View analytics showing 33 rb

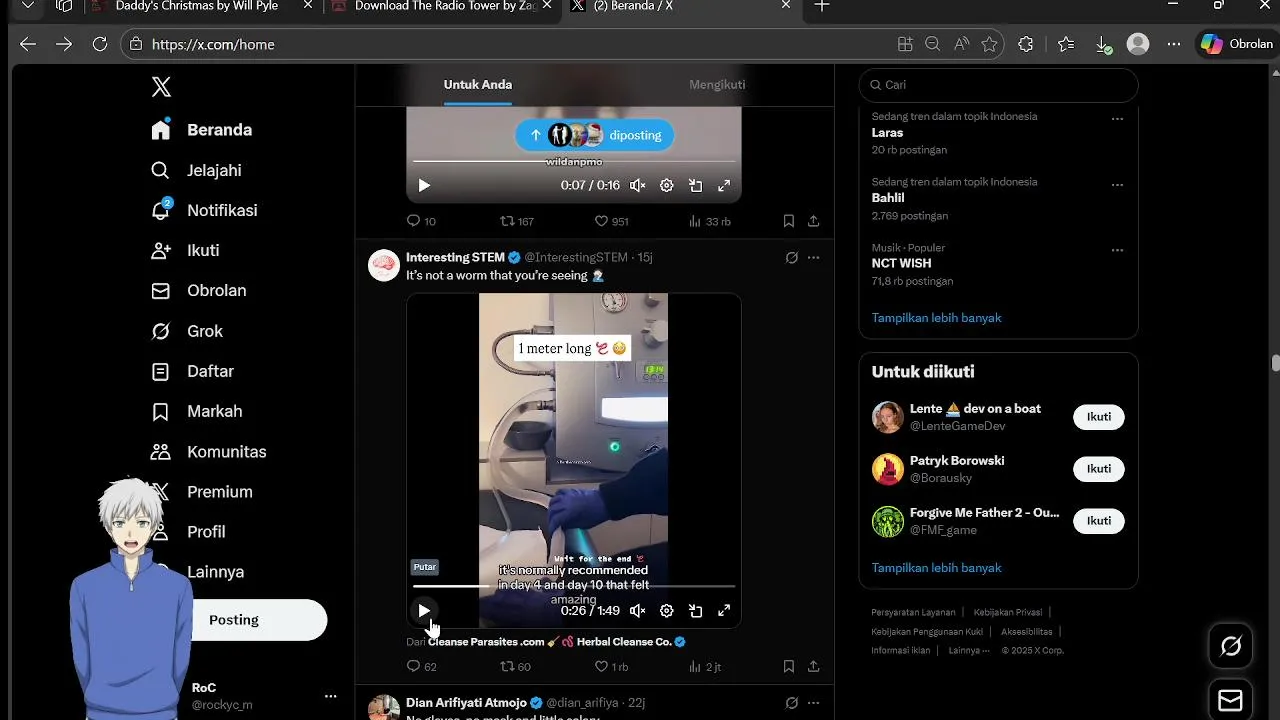coord(709,221)
